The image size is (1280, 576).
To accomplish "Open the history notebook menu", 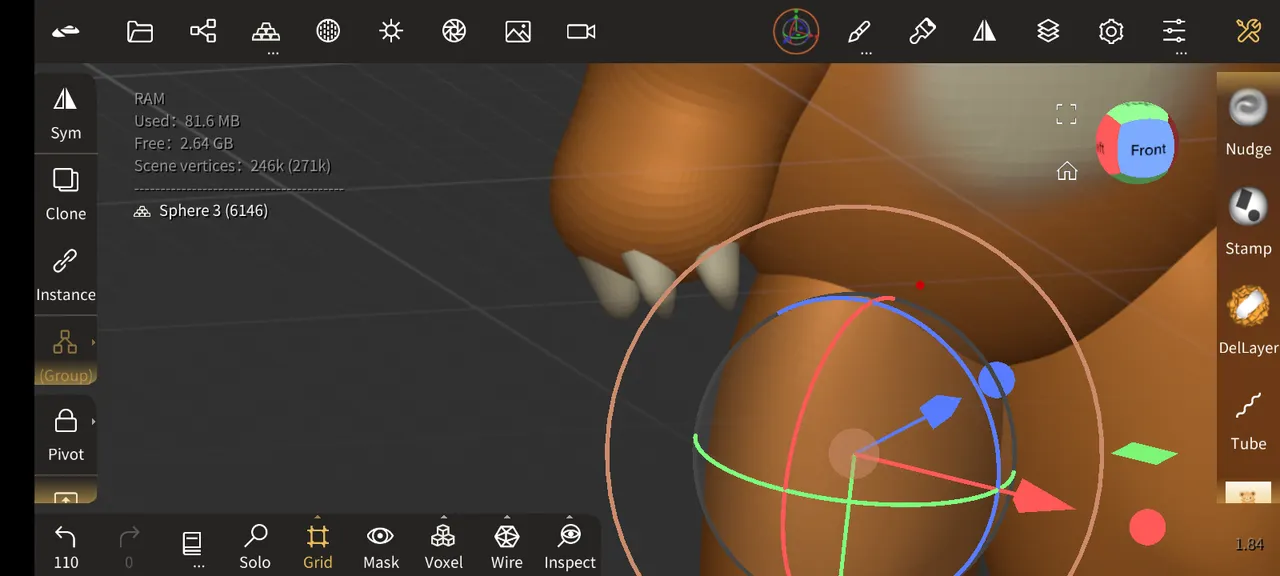I will click(192, 547).
